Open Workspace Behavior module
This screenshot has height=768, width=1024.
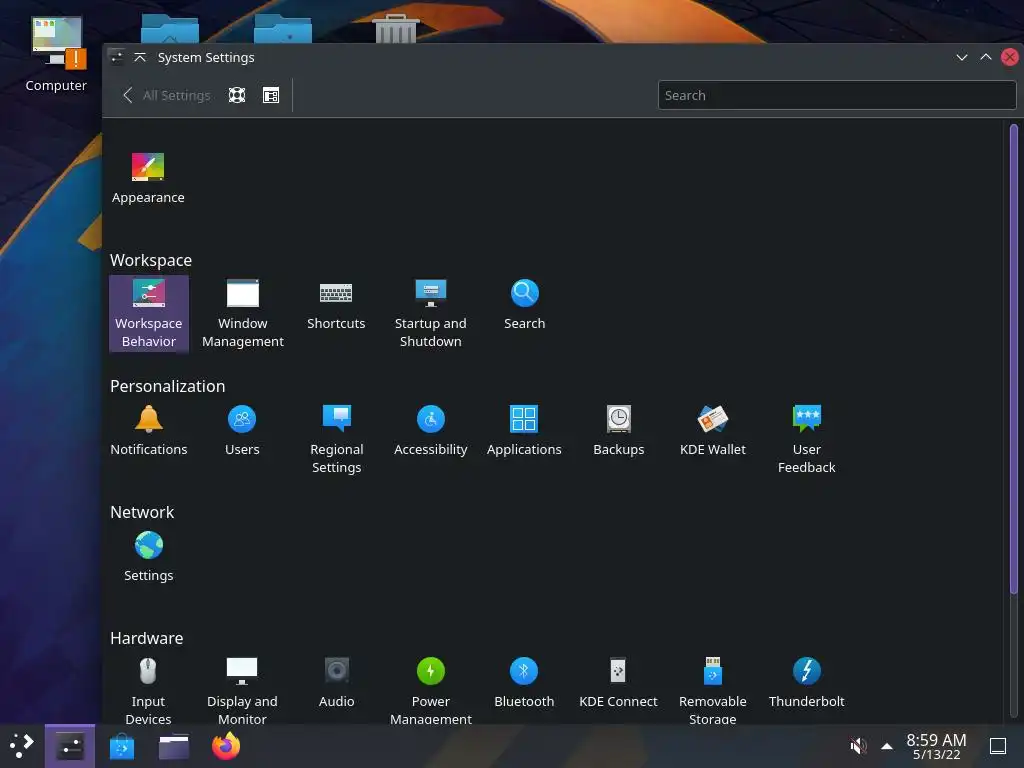149,314
